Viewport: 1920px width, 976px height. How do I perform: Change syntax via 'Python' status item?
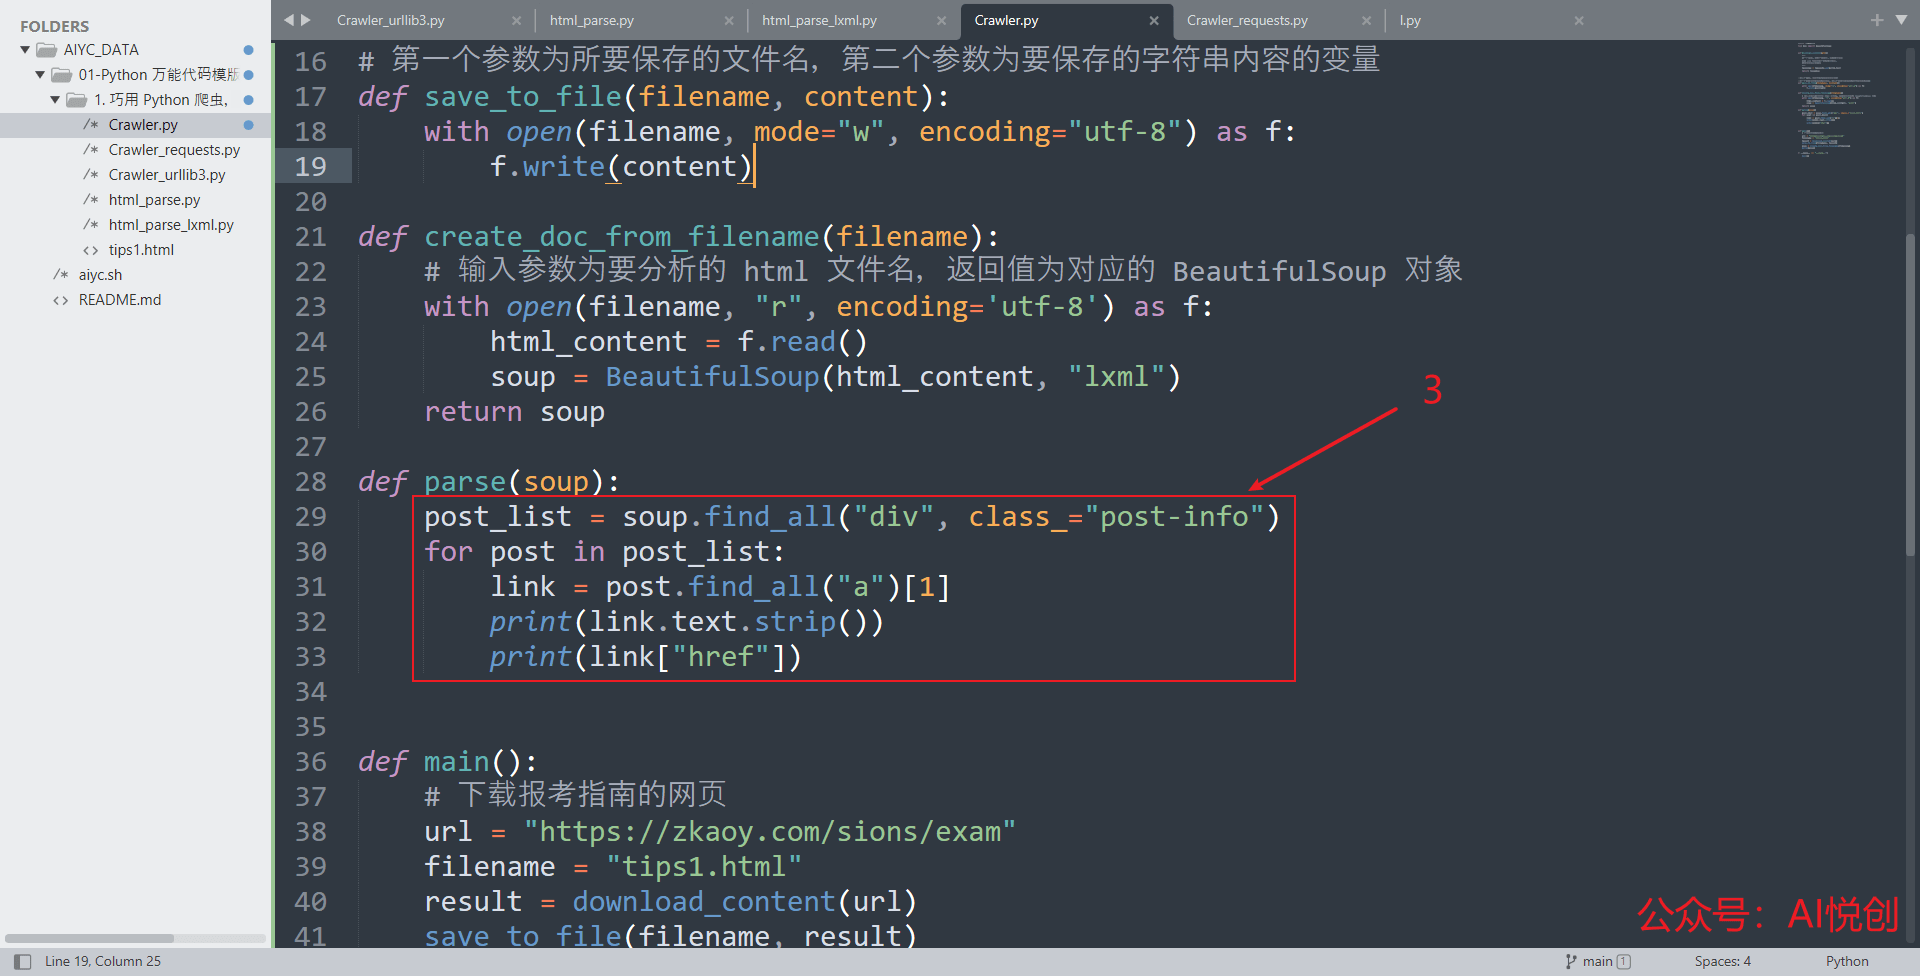1847,962
